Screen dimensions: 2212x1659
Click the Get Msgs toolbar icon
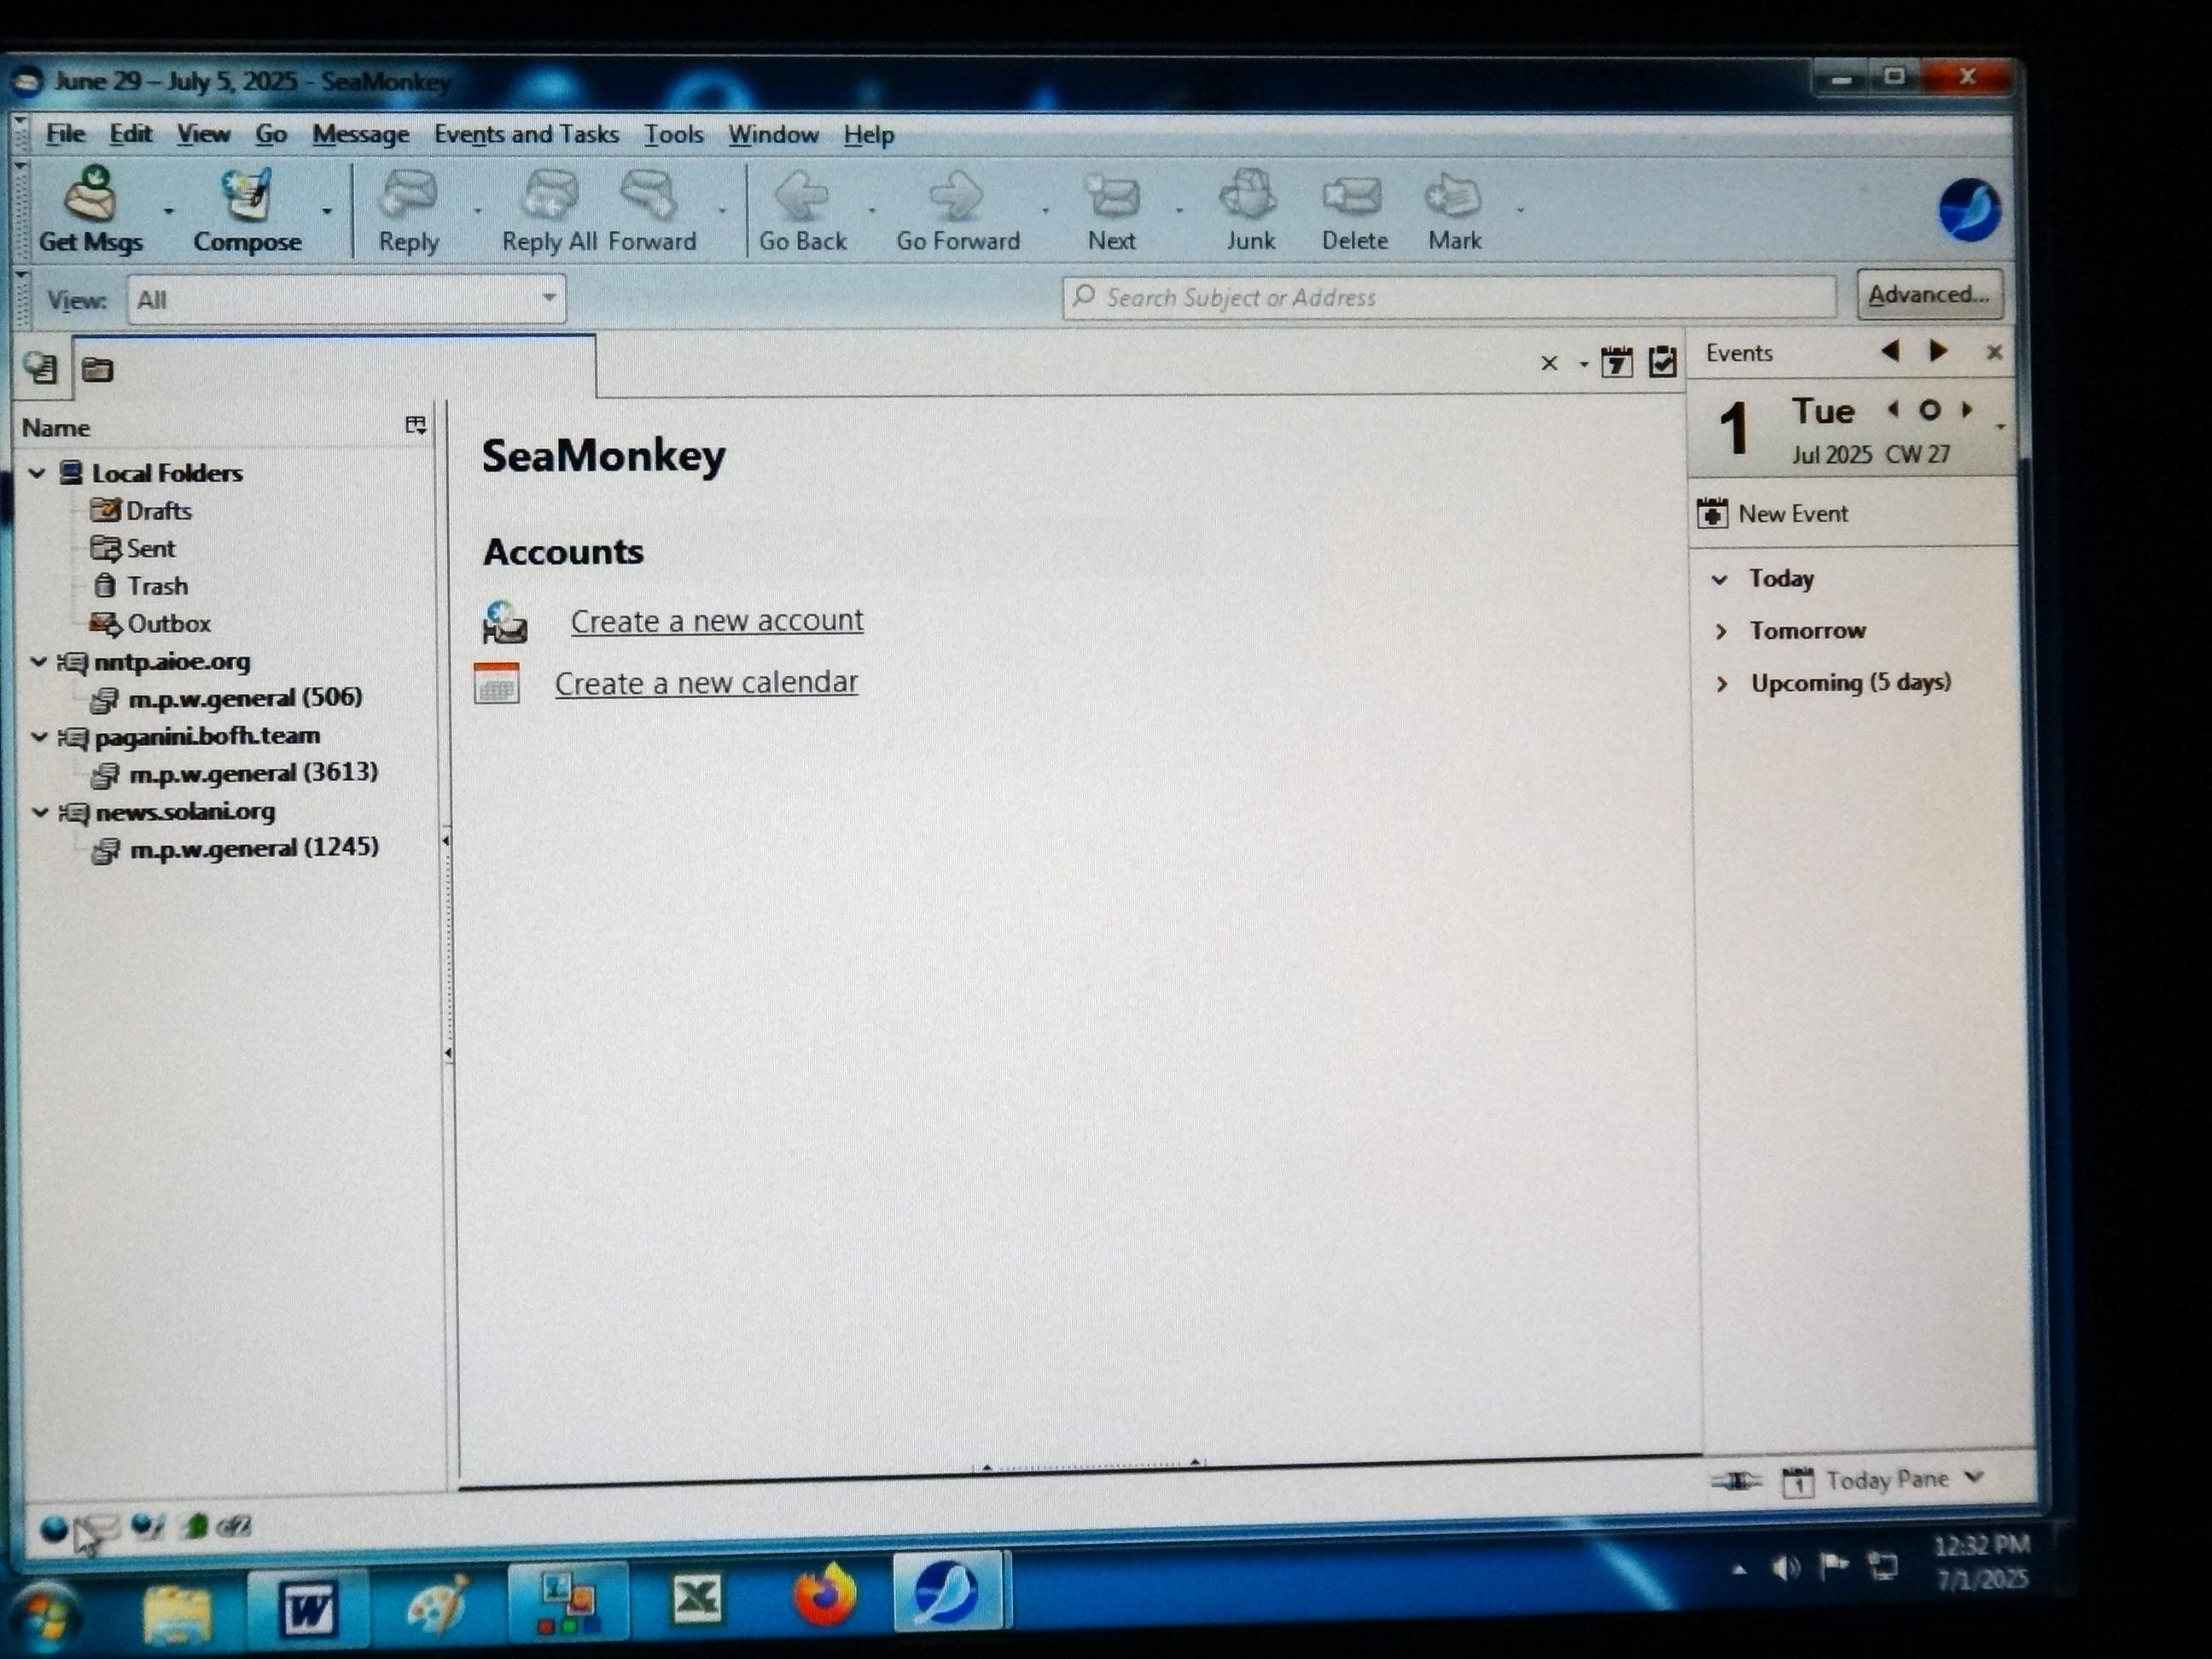91,194
